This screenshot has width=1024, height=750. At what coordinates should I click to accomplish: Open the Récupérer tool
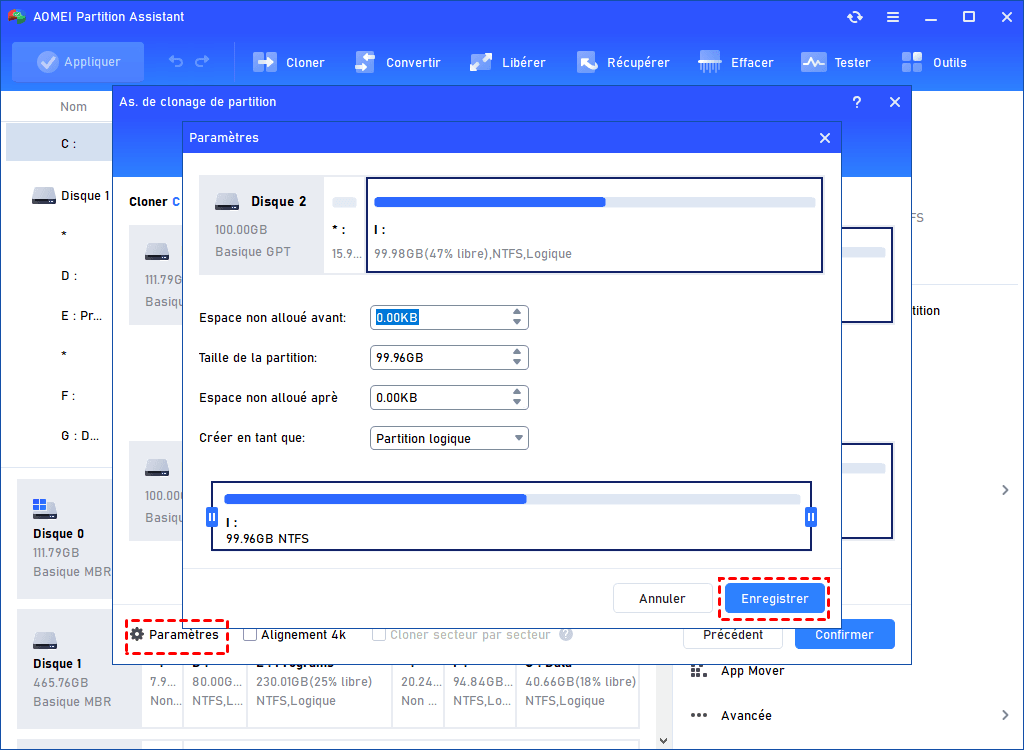click(x=623, y=63)
